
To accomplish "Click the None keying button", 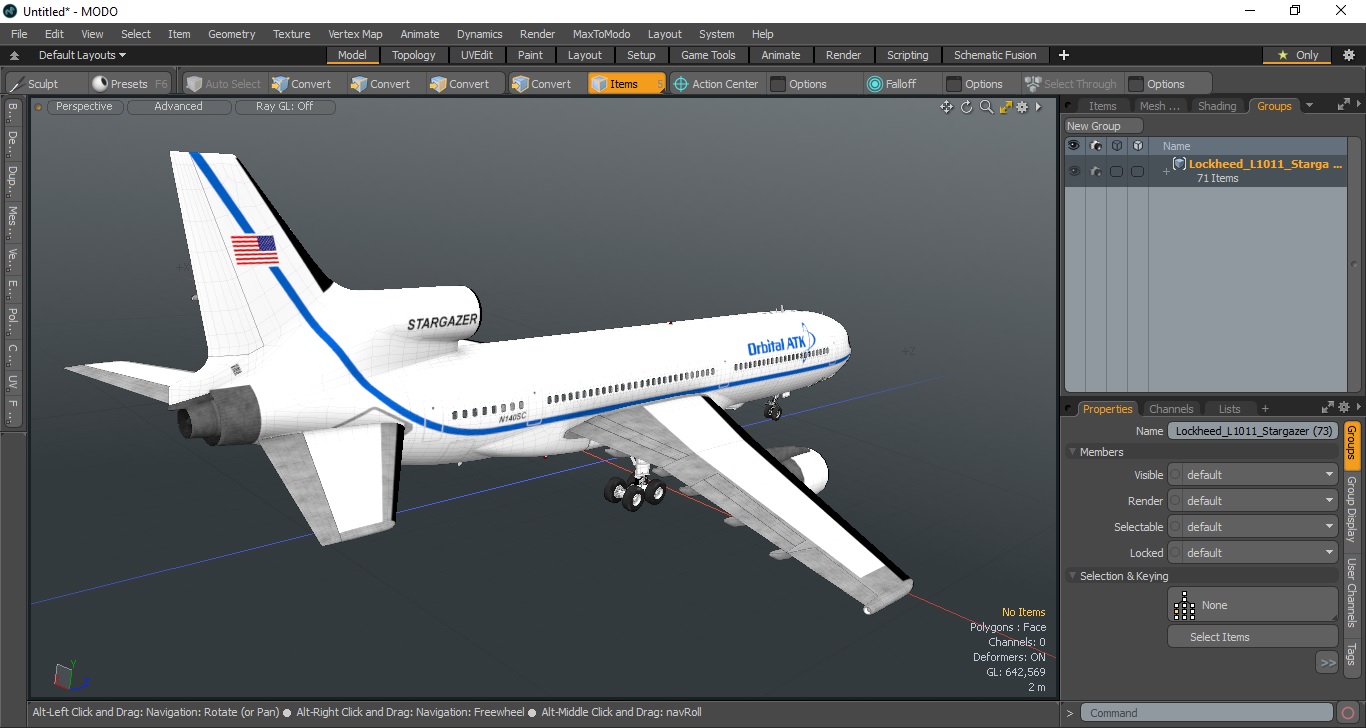I will [1252, 605].
